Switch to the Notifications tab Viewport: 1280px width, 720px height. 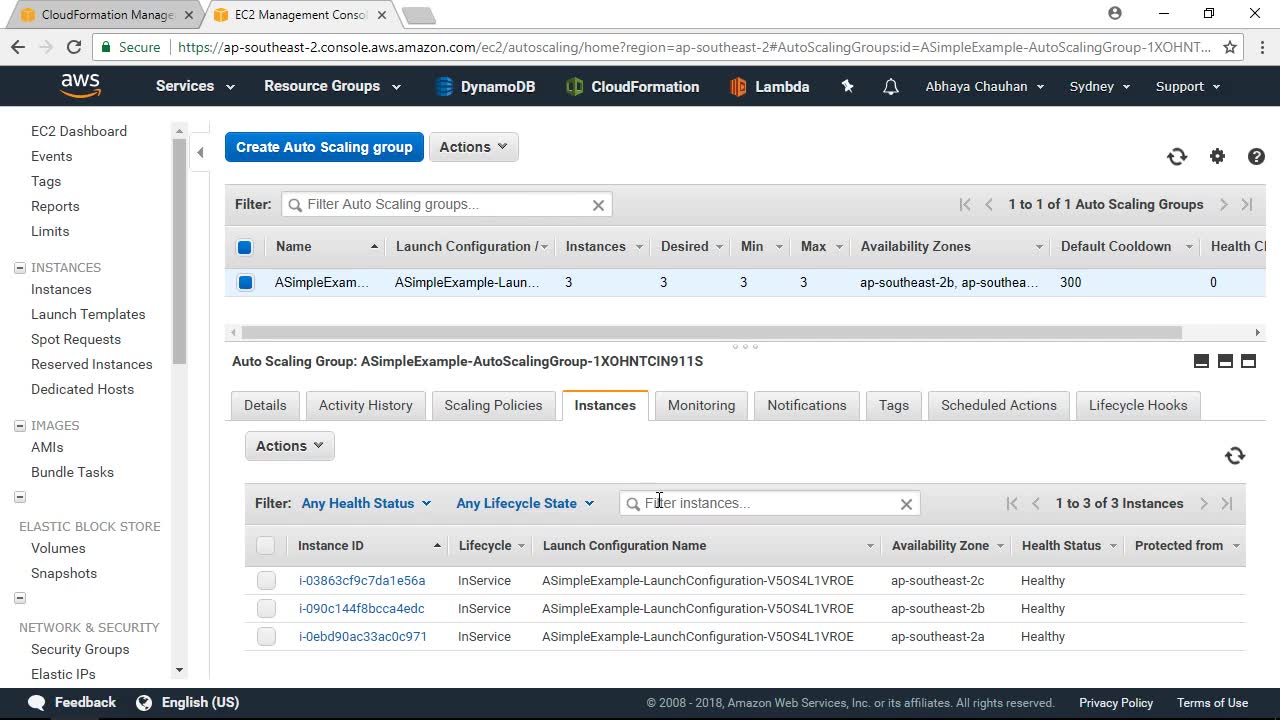pos(807,405)
